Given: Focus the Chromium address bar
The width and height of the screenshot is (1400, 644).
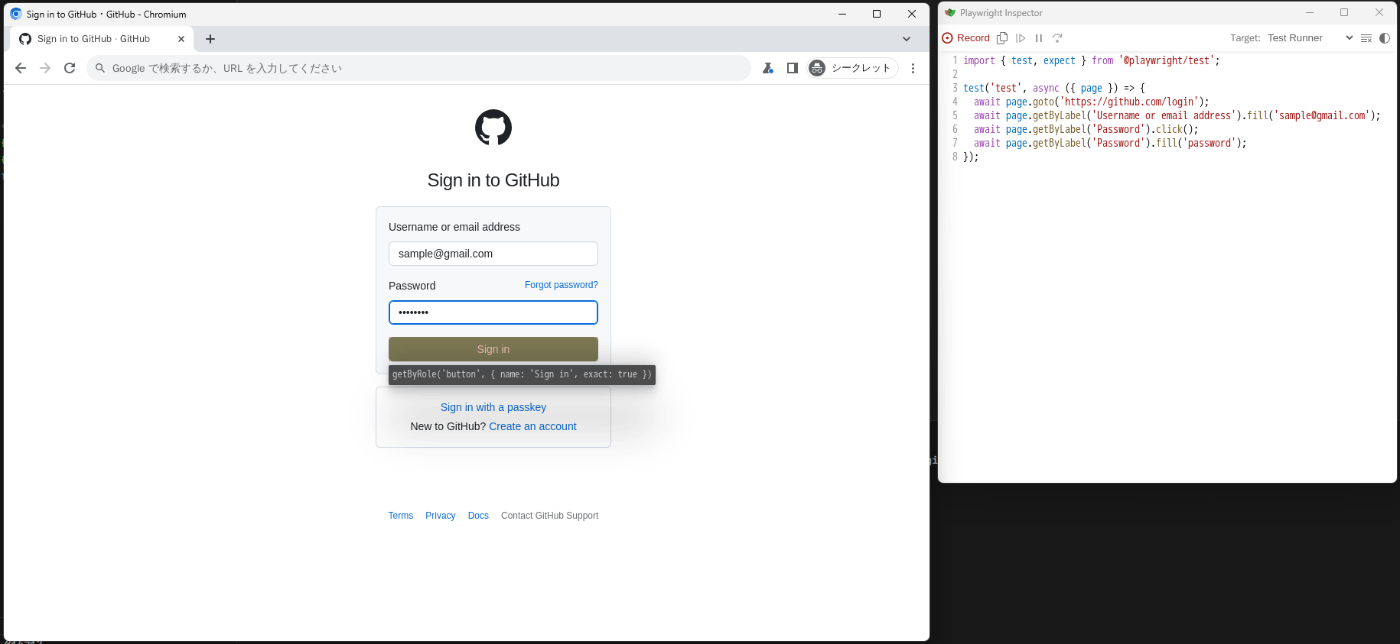Looking at the screenshot, I should point(419,68).
